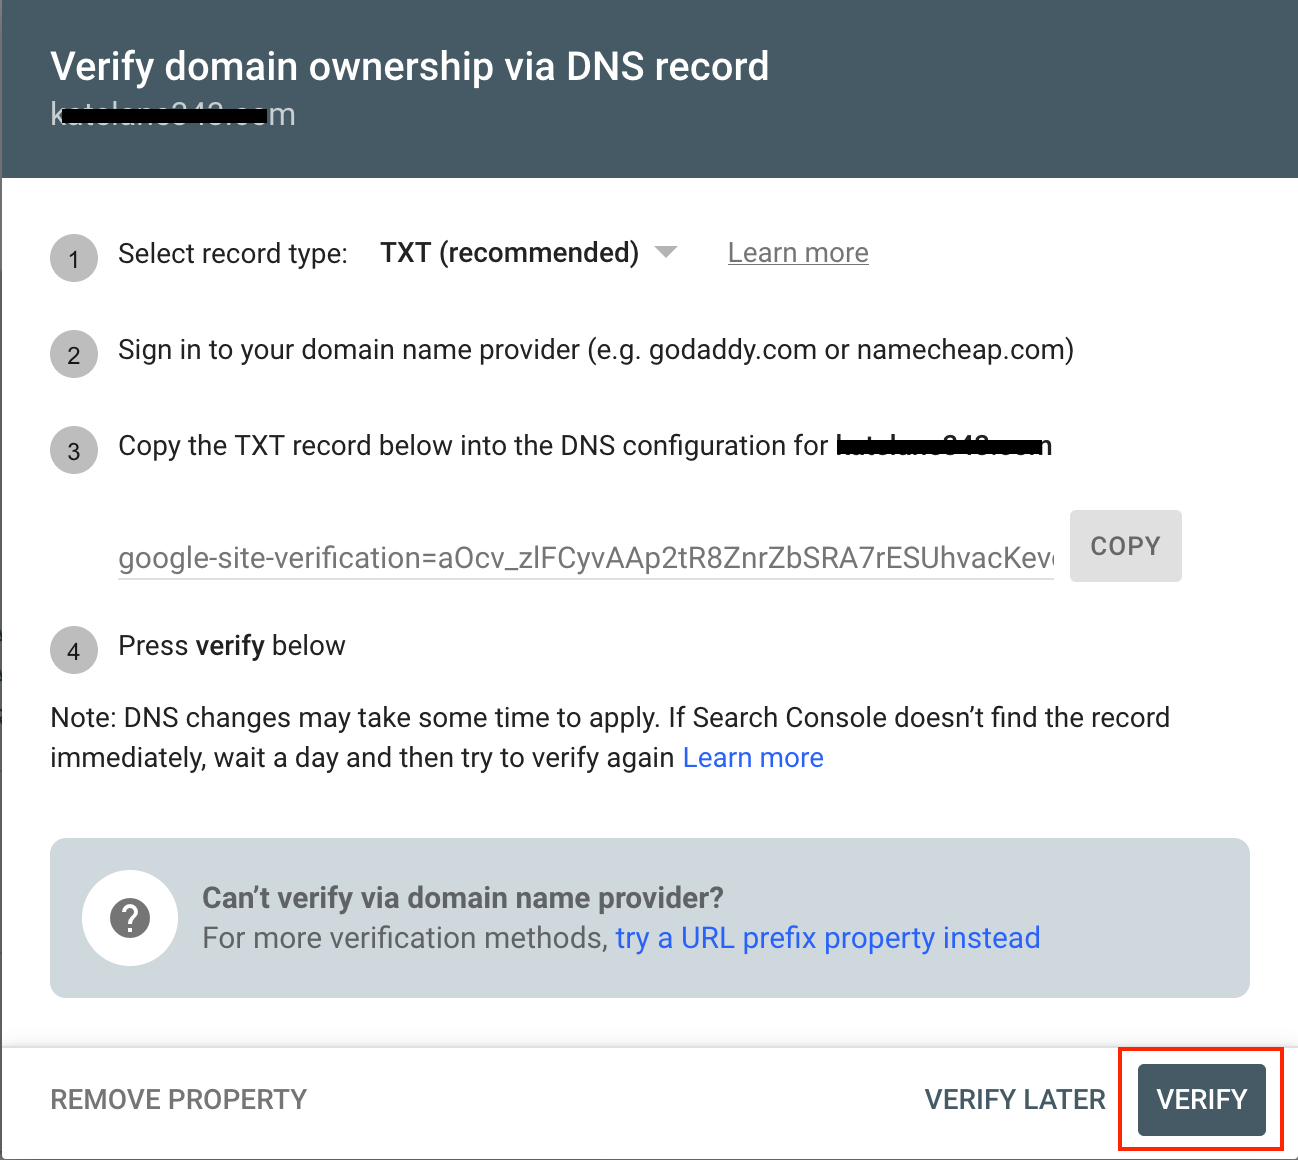Open the blue Learn more link in note
The width and height of the screenshot is (1298, 1160).
(753, 758)
